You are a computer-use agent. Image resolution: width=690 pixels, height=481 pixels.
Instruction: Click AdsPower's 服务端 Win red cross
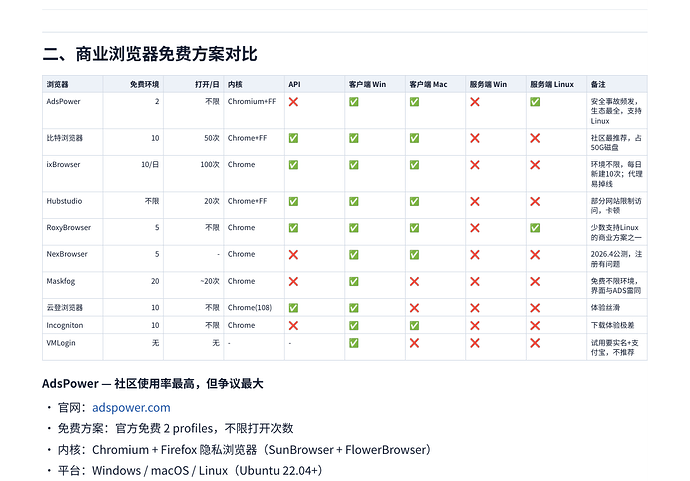[475, 102]
